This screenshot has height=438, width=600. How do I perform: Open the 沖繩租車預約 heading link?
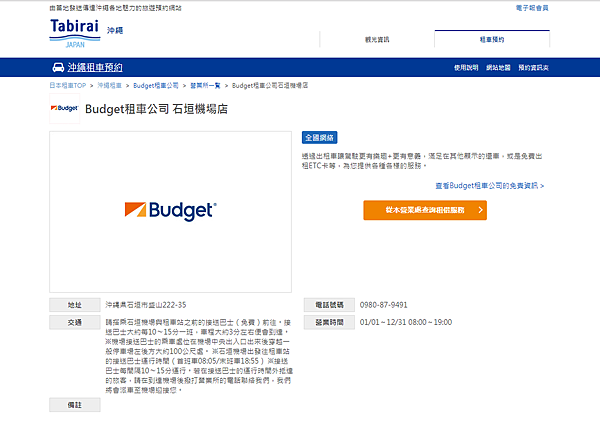click(95, 67)
